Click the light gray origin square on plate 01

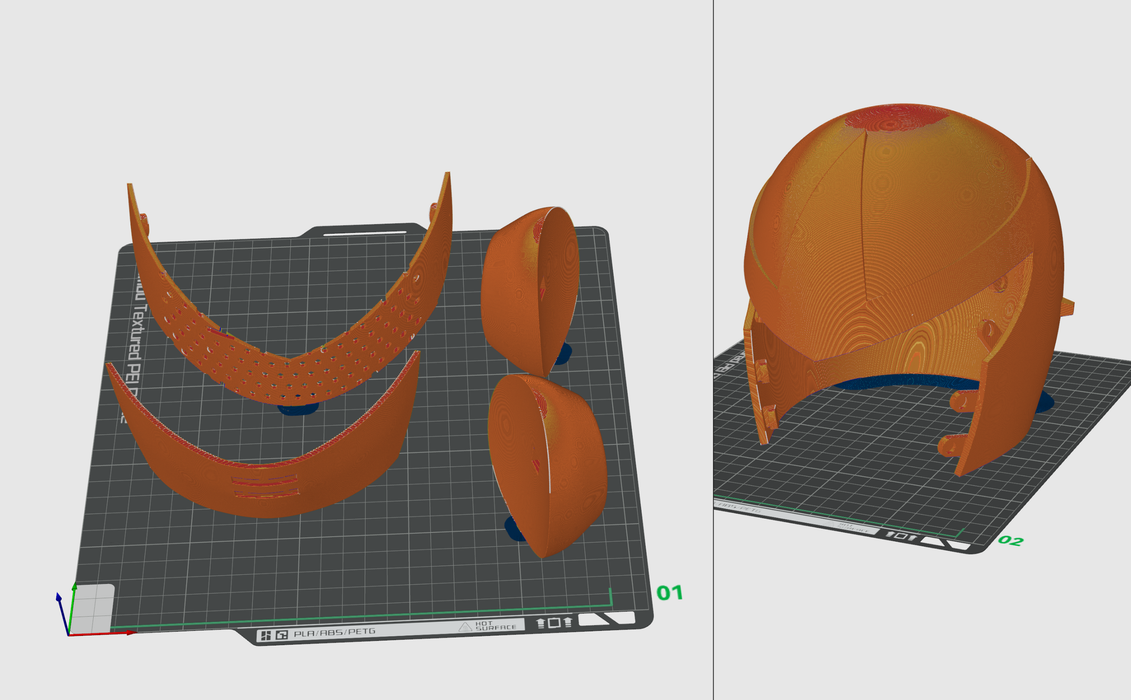click(x=93, y=606)
